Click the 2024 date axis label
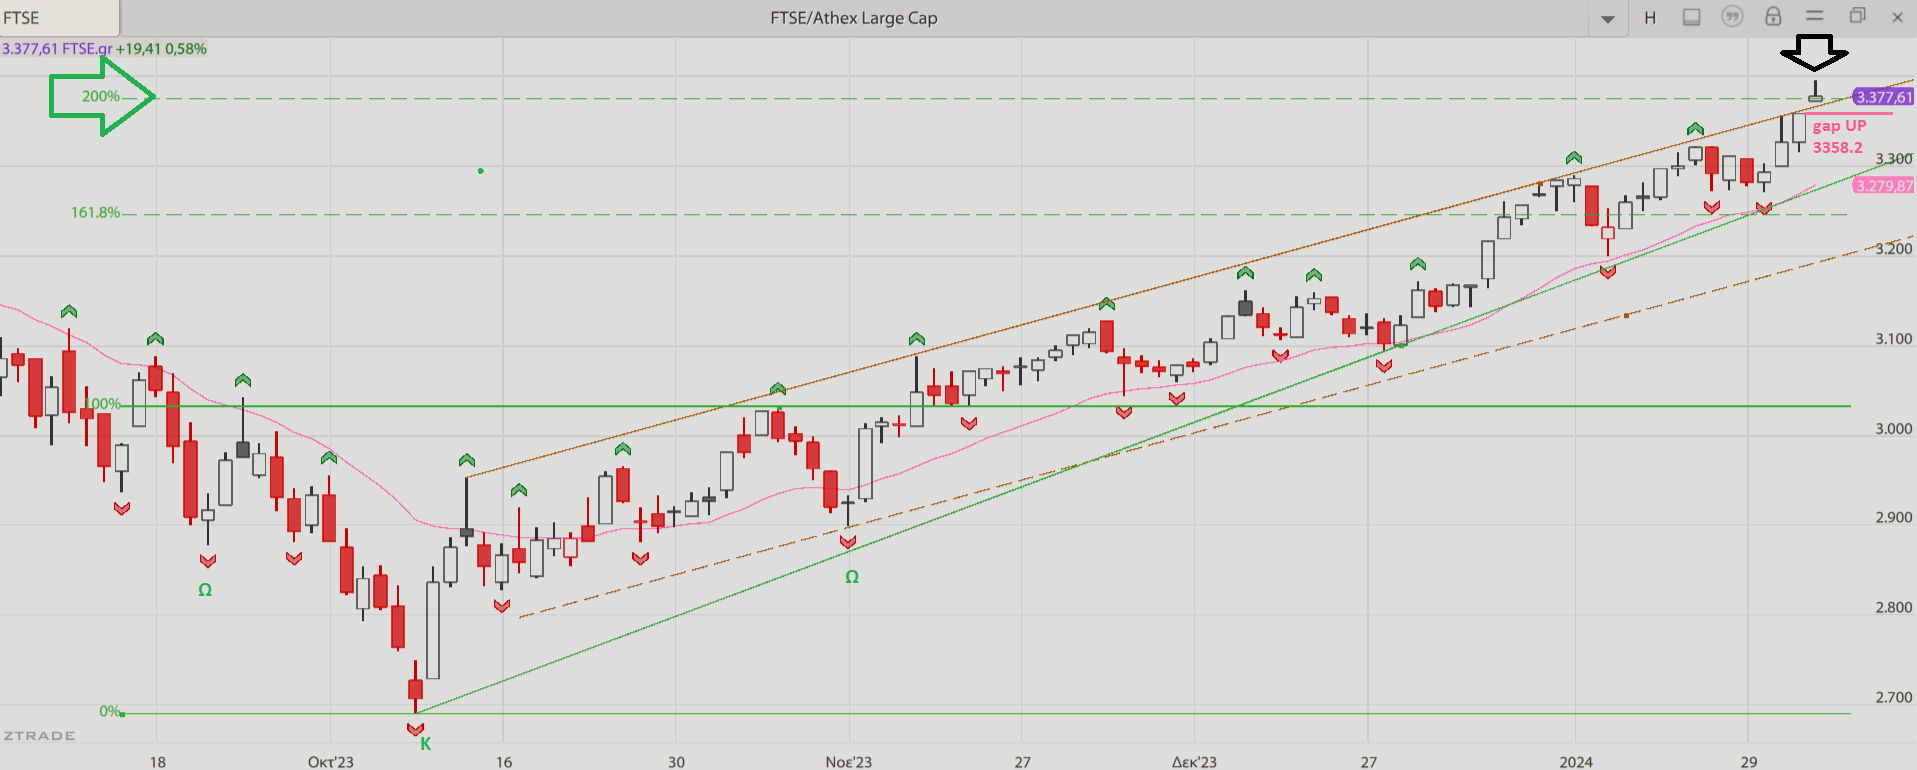This screenshot has width=1917, height=770. point(1576,762)
